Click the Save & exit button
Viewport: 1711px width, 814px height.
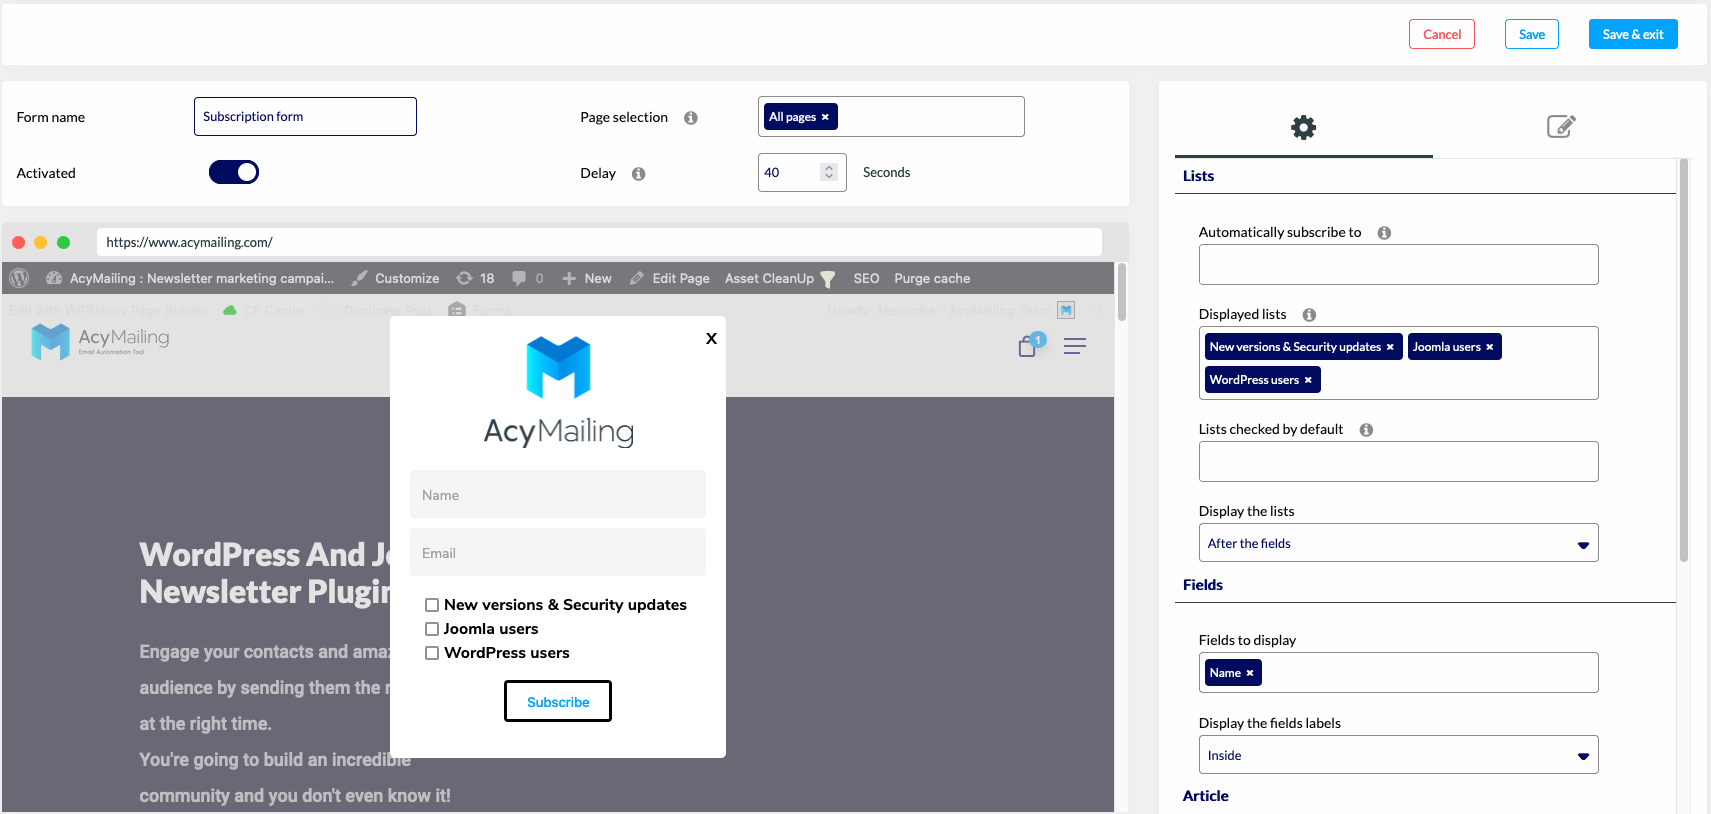point(1633,34)
